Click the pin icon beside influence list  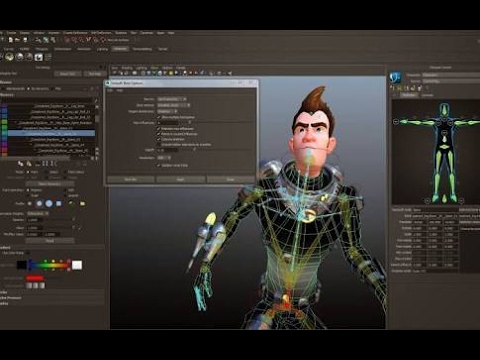pyautogui.click(x=97, y=101)
